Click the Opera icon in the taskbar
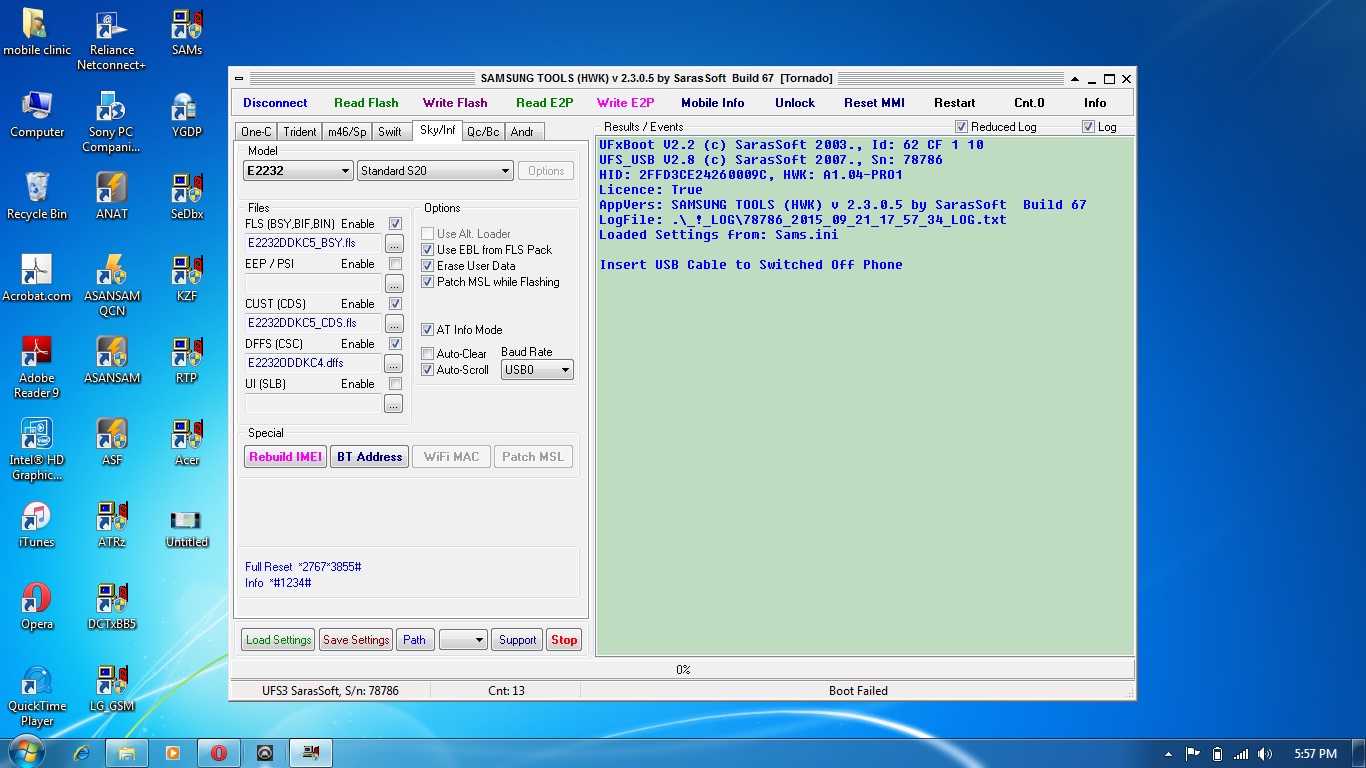The image size is (1366, 768). coord(218,753)
